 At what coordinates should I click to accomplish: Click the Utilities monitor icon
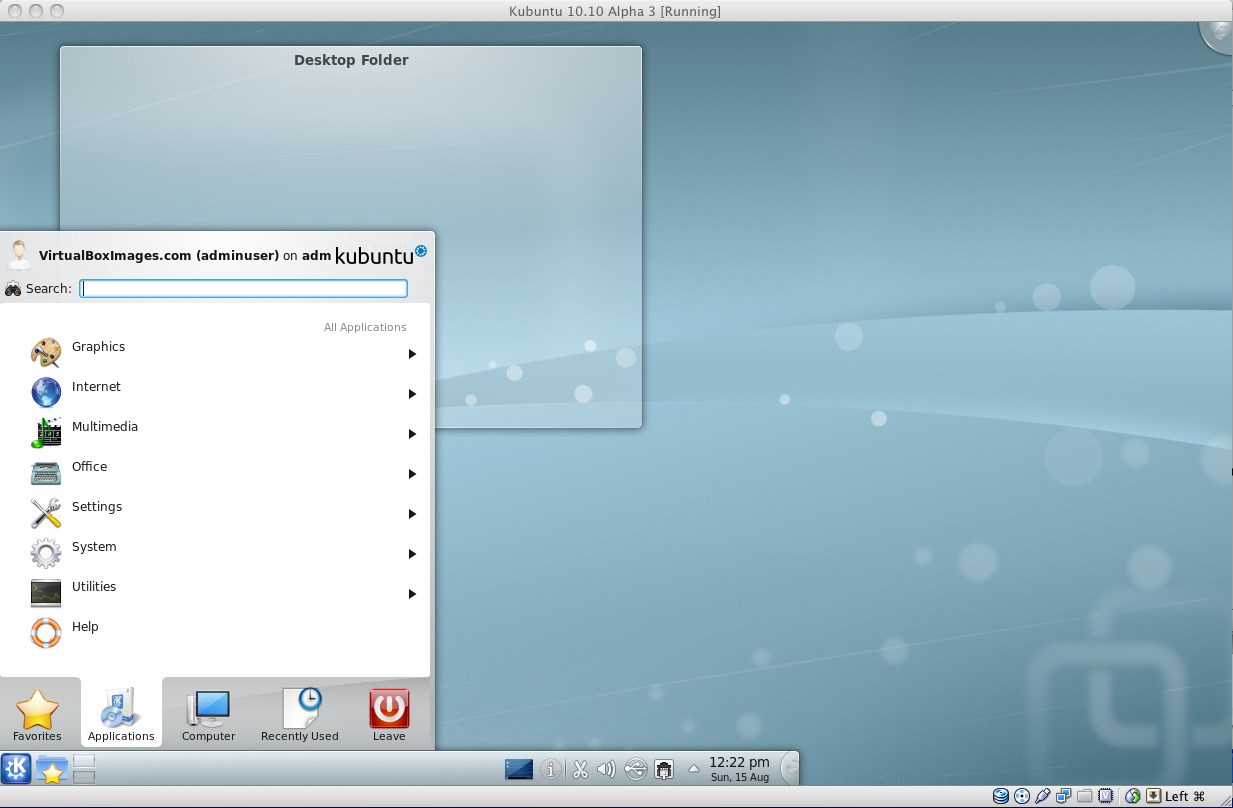(x=46, y=593)
